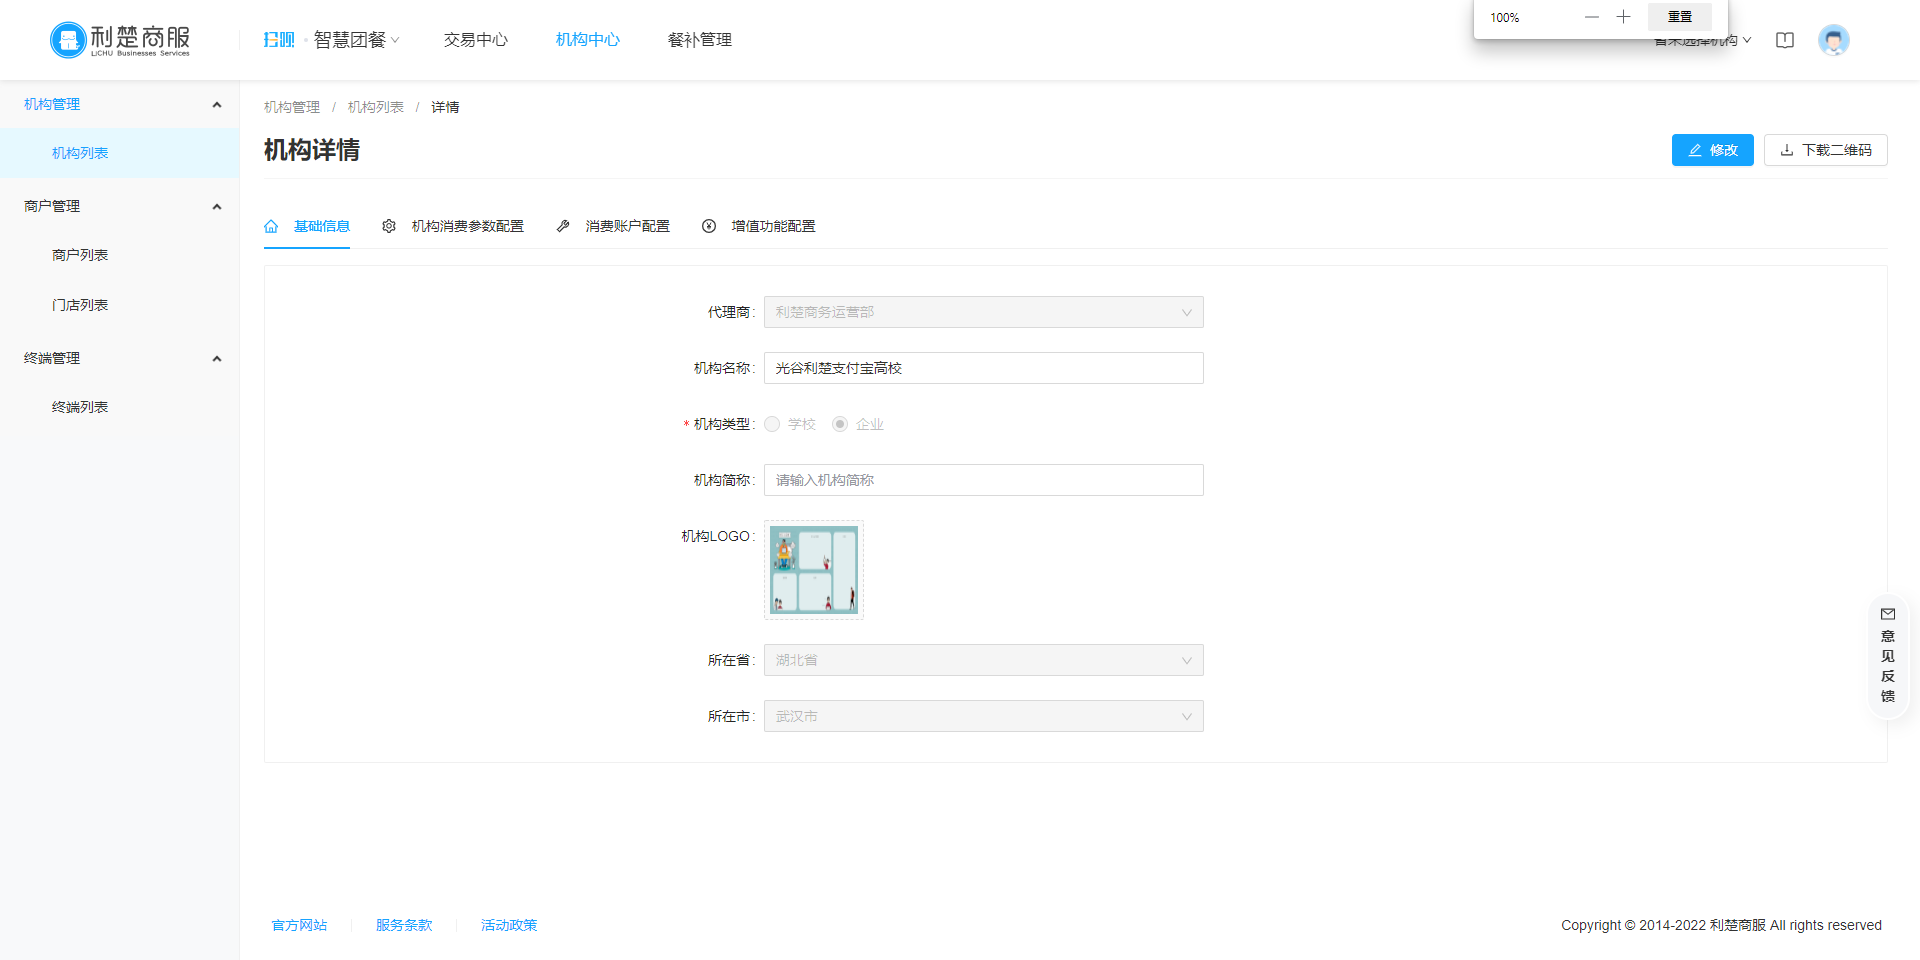Open the 所在市 dropdown
Image resolution: width=1920 pixels, height=960 pixels.
984,716
